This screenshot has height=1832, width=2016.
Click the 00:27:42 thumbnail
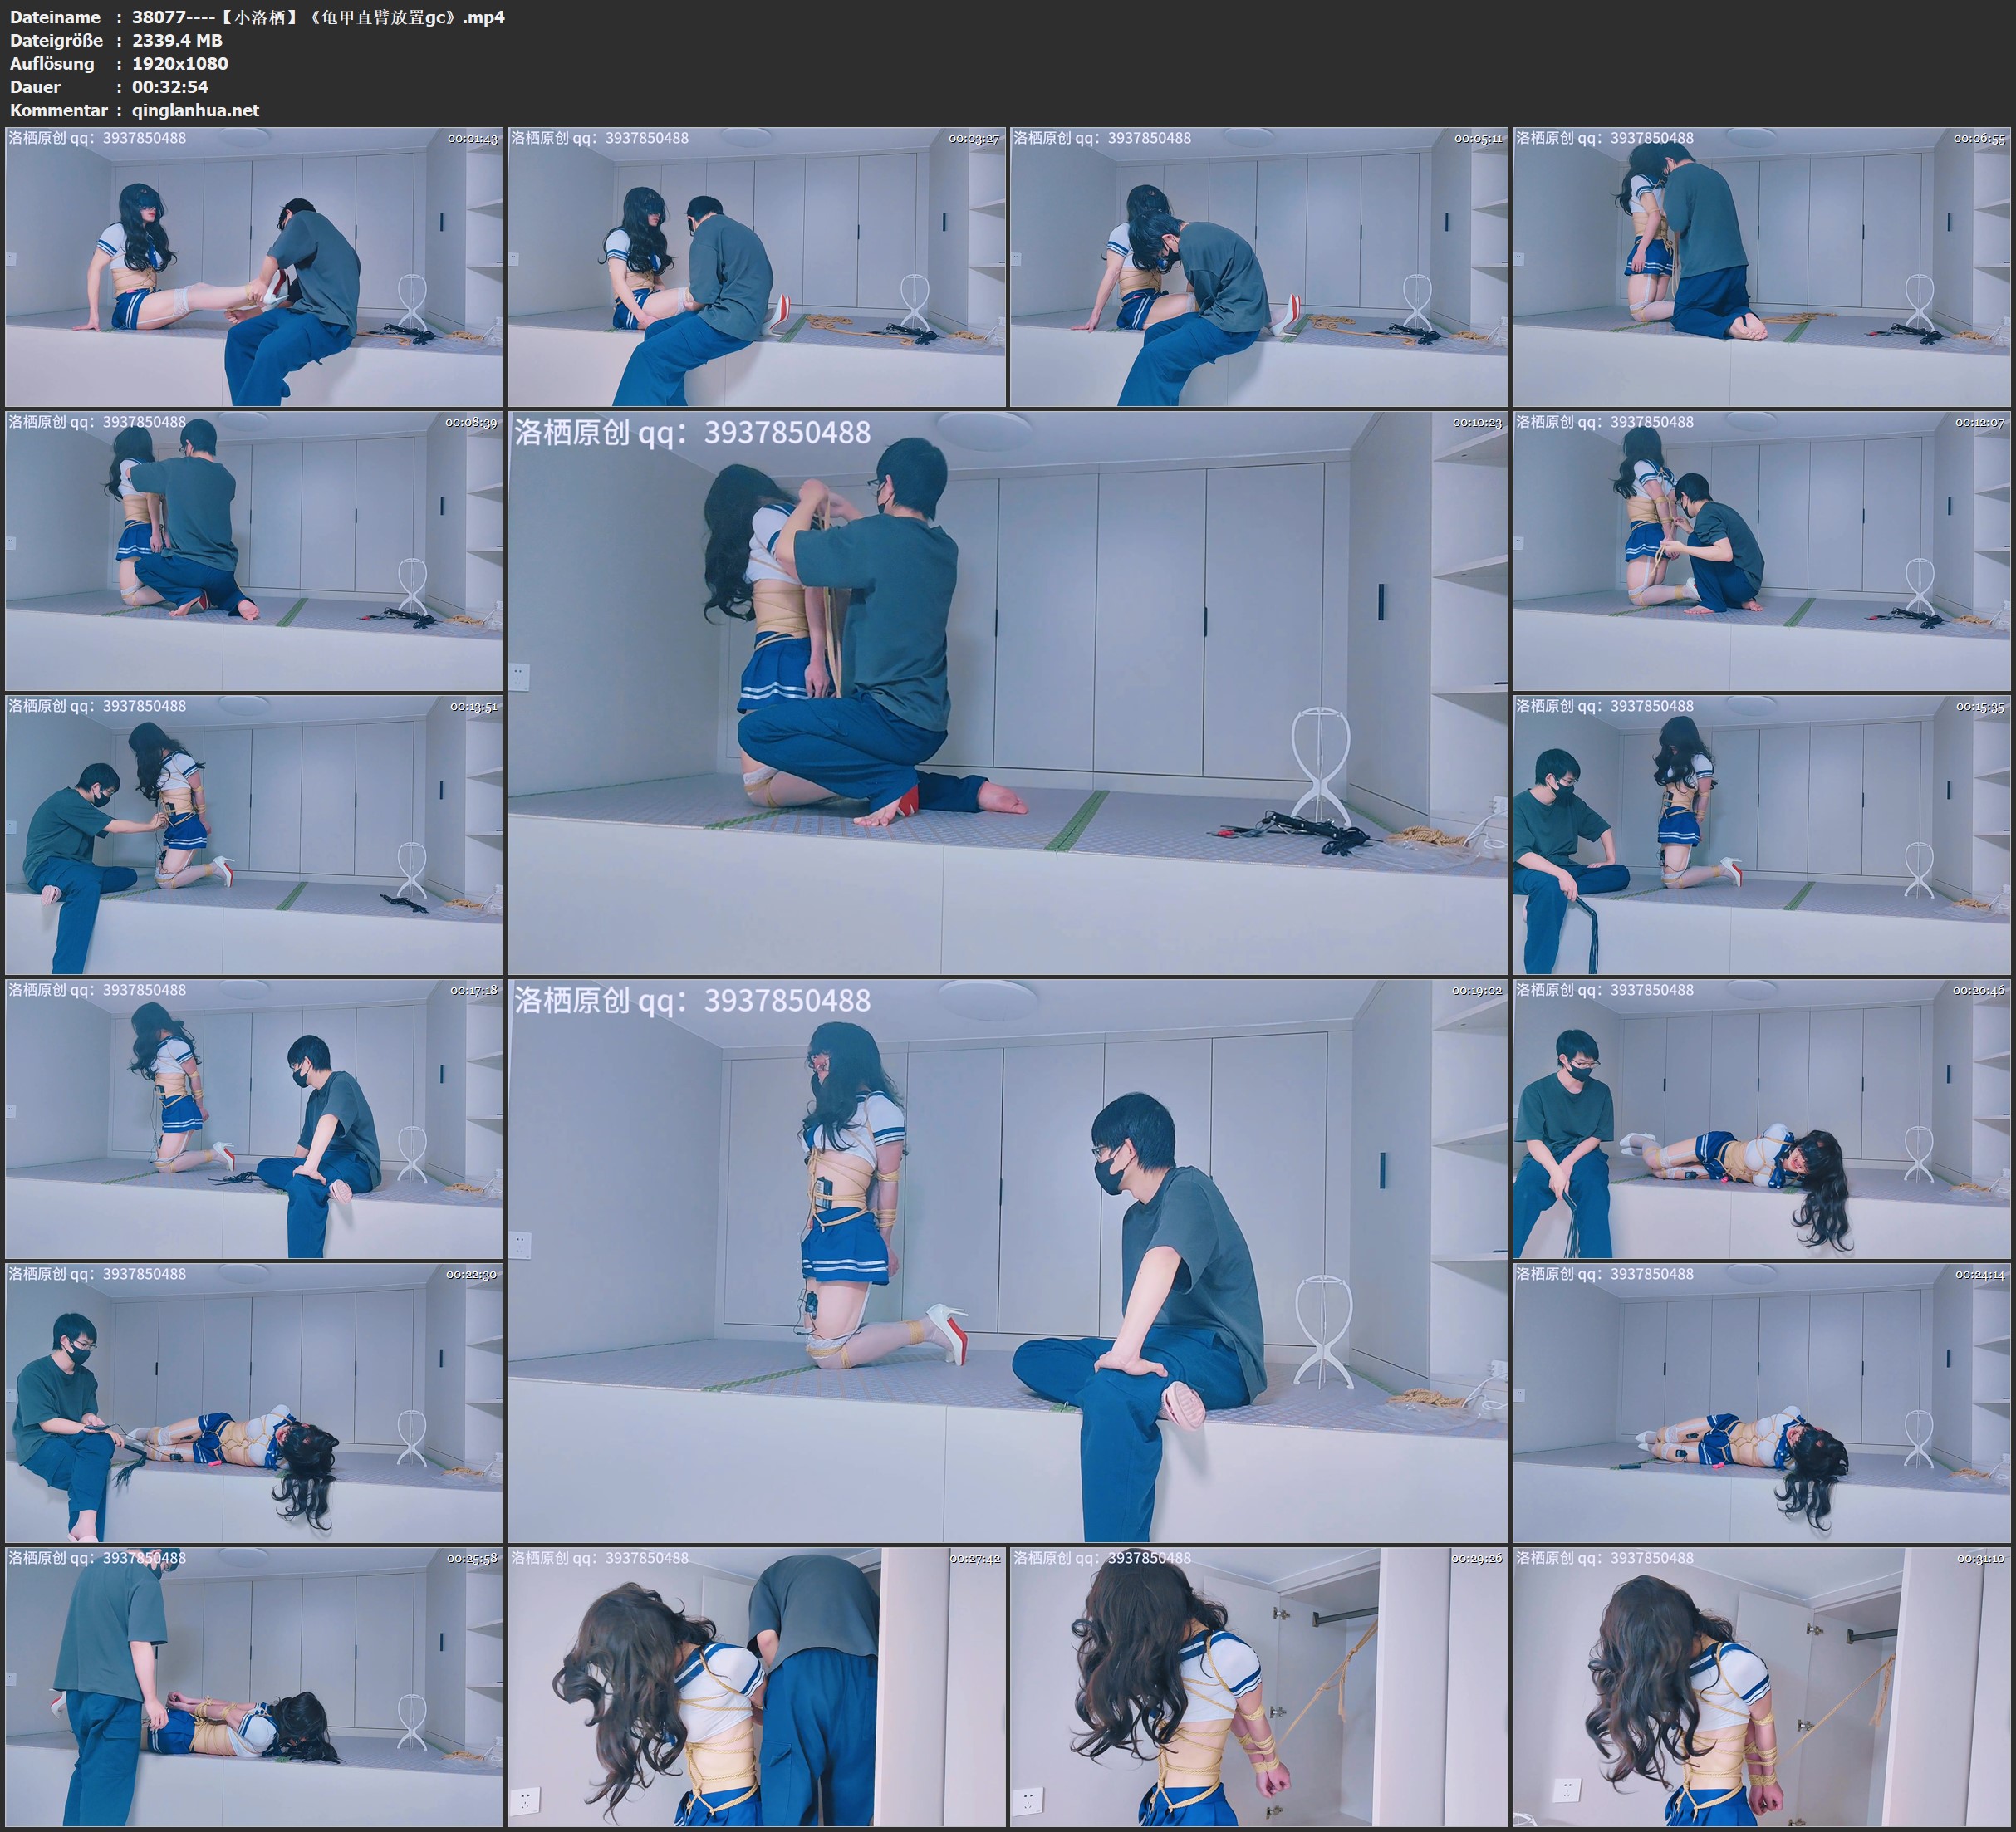[x=756, y=1686]
